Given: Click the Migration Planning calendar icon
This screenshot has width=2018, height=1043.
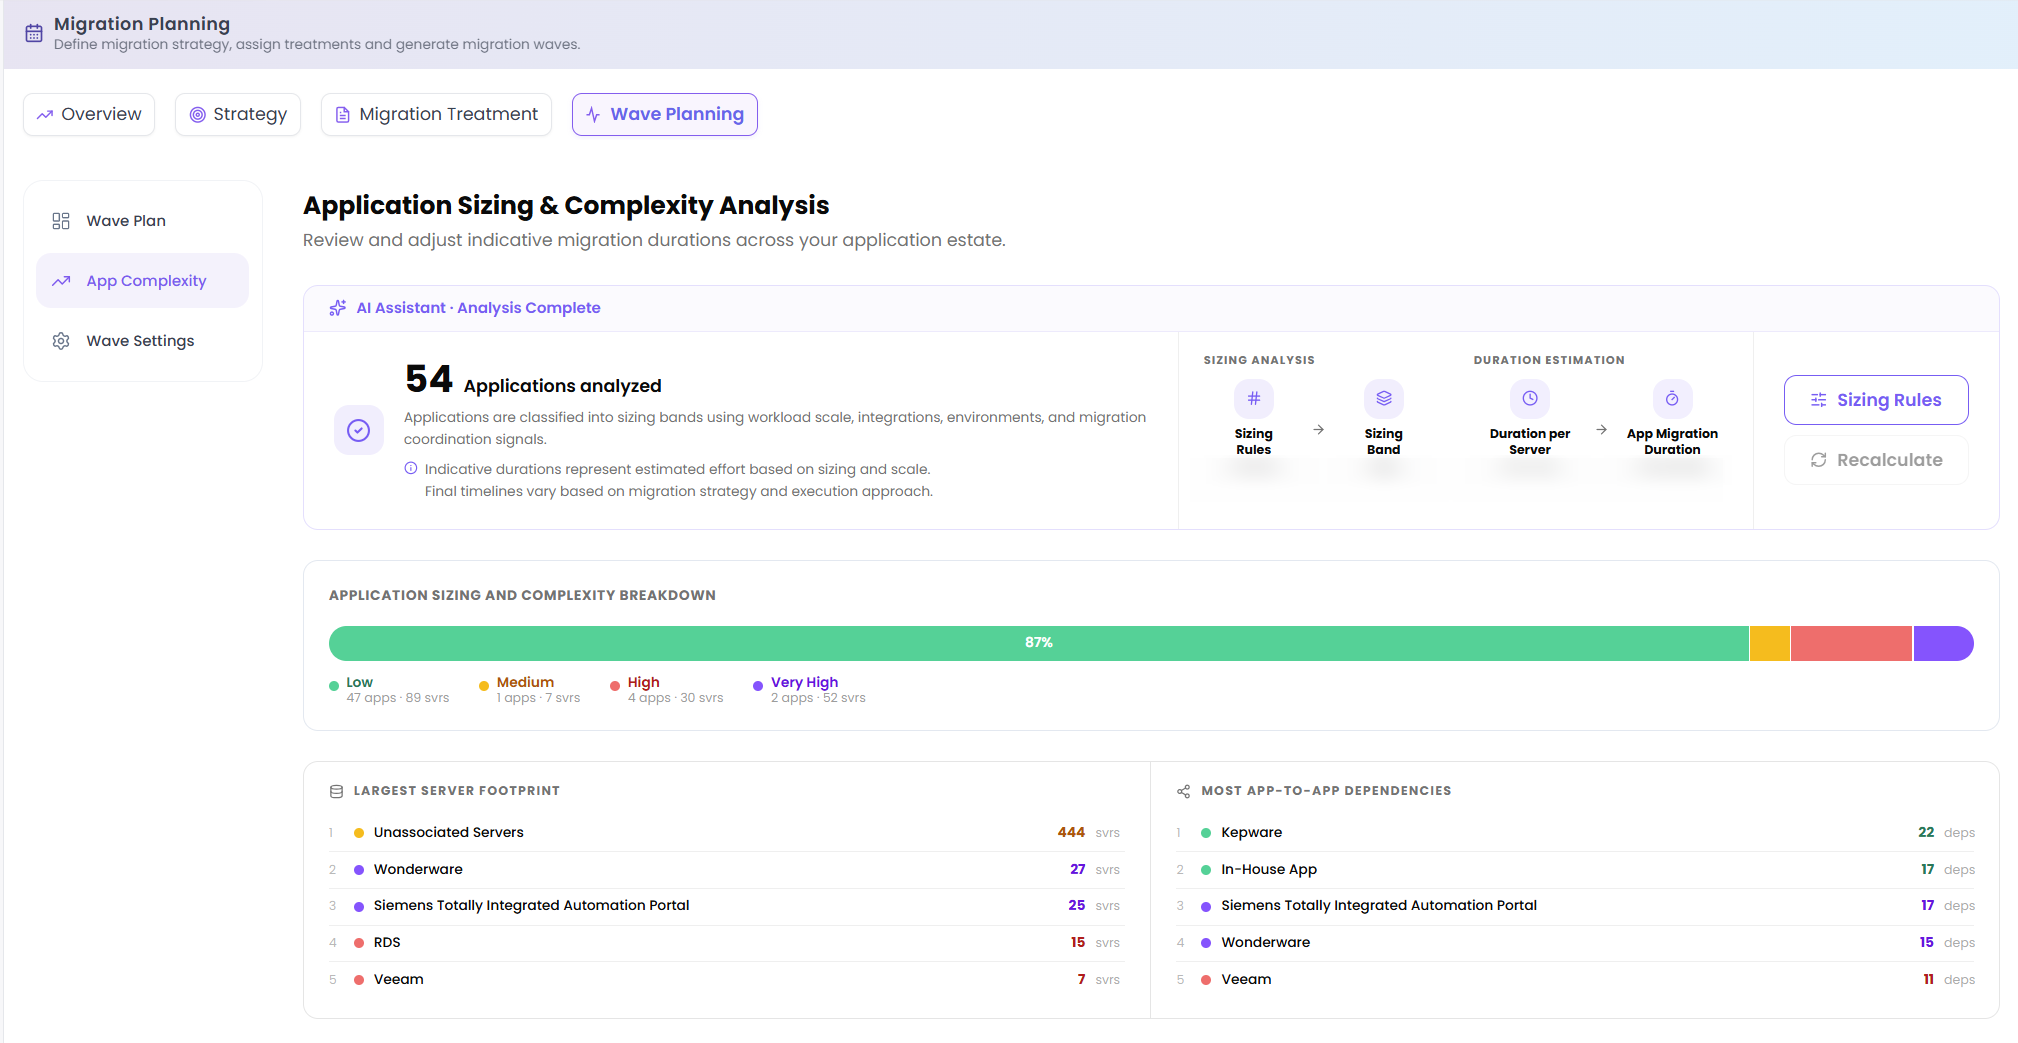Looking at the screenshot, I should point(34,33).
